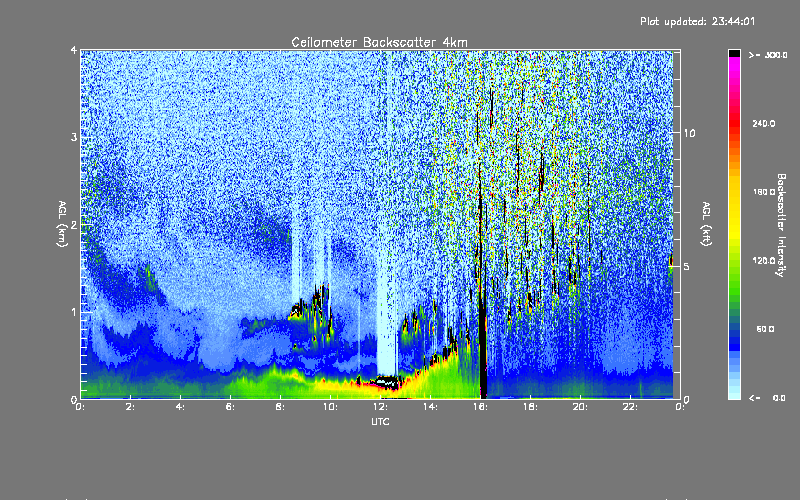
Task: Click the "3" tick on the km axis
Action: [x=74, y=137]
